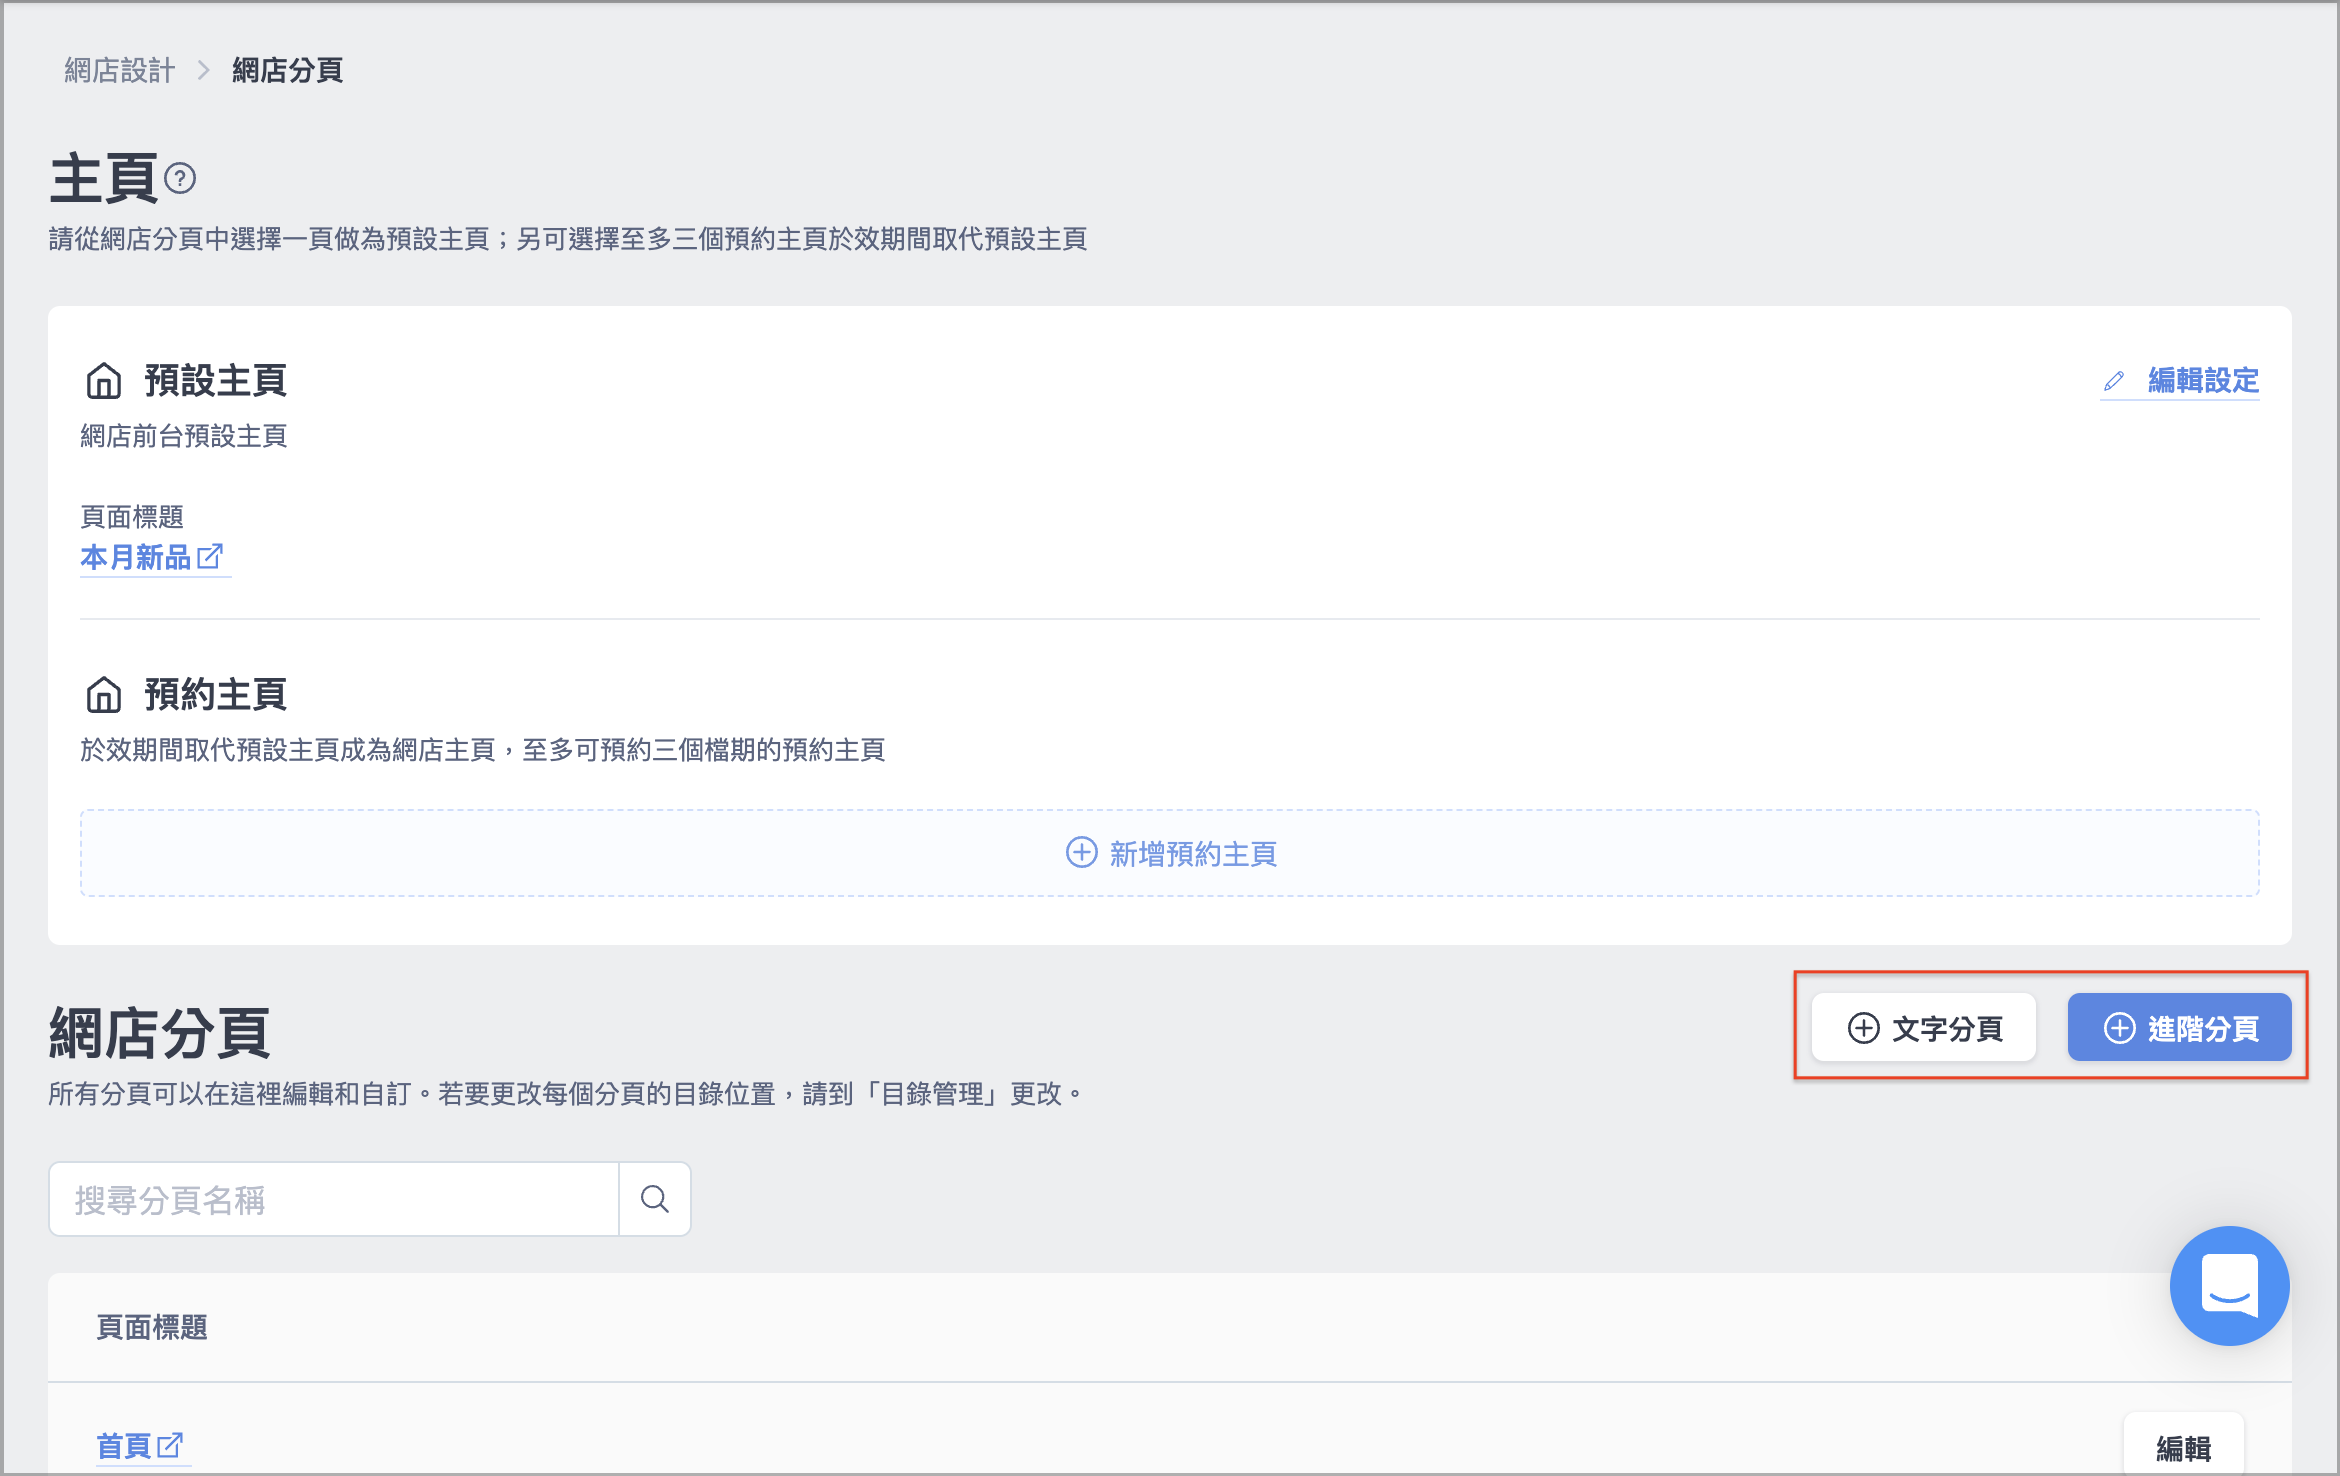Click the house icon beside 預設主頁

pyautogui.click(x=104, y=381)
